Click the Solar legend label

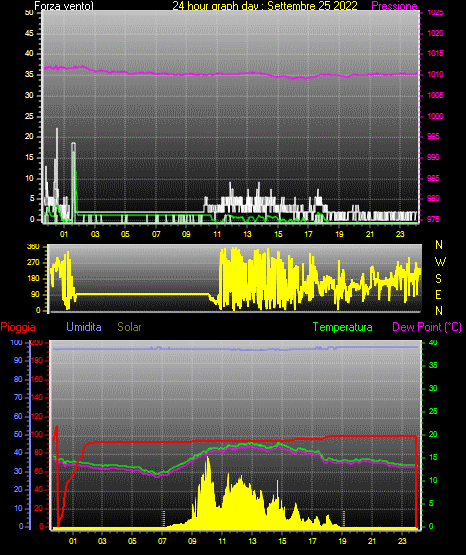point(130,327)
